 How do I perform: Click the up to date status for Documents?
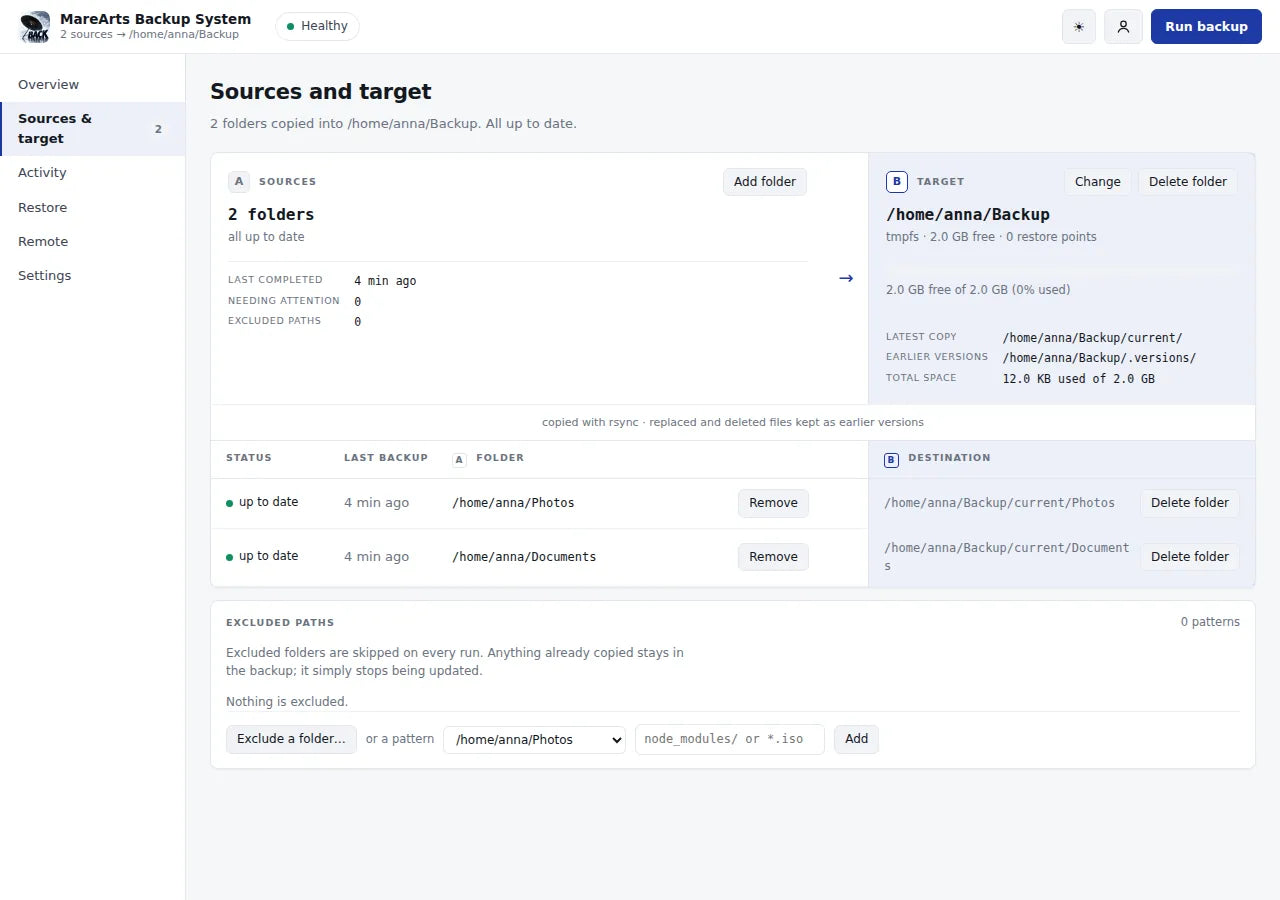262,556
